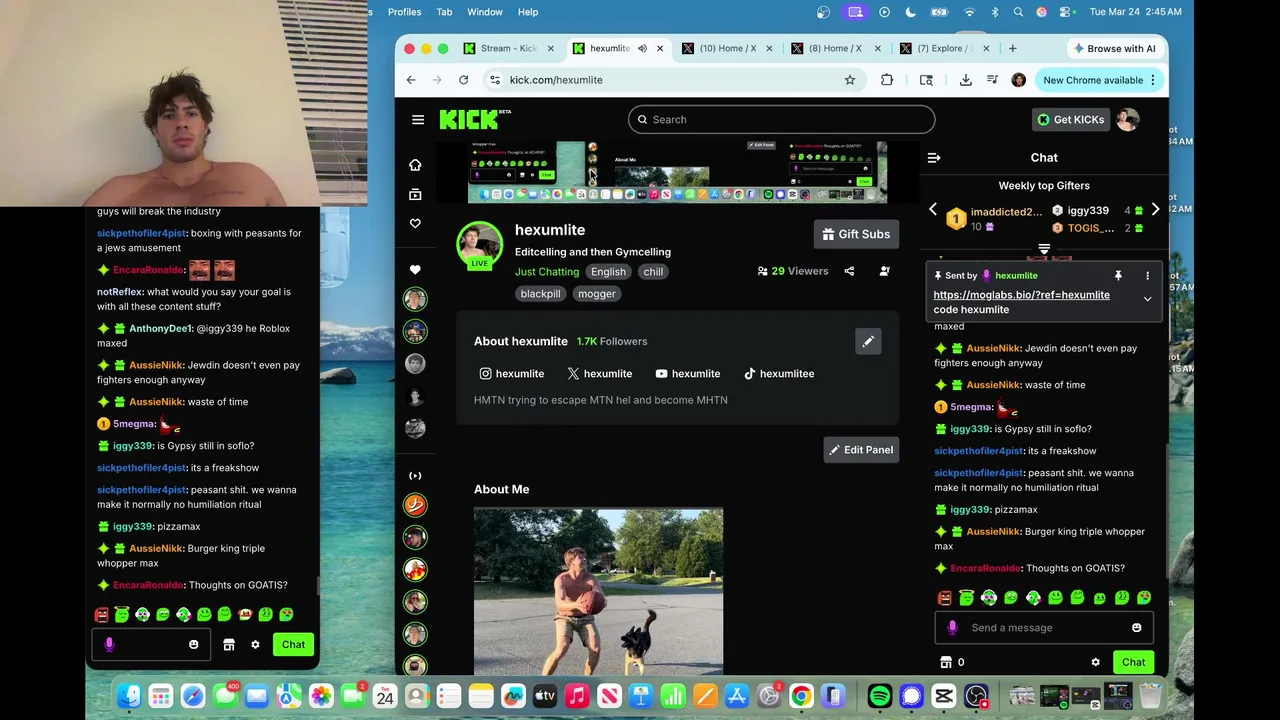1280x720 pixels.
Task: Open chat settings gear in Kick chat
Action: click(x=1095, y=662)
